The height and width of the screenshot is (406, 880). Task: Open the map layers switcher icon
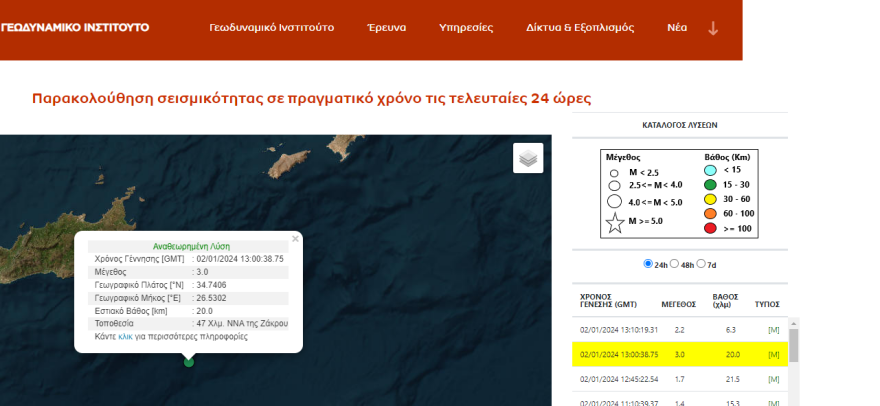pos(528,158)
